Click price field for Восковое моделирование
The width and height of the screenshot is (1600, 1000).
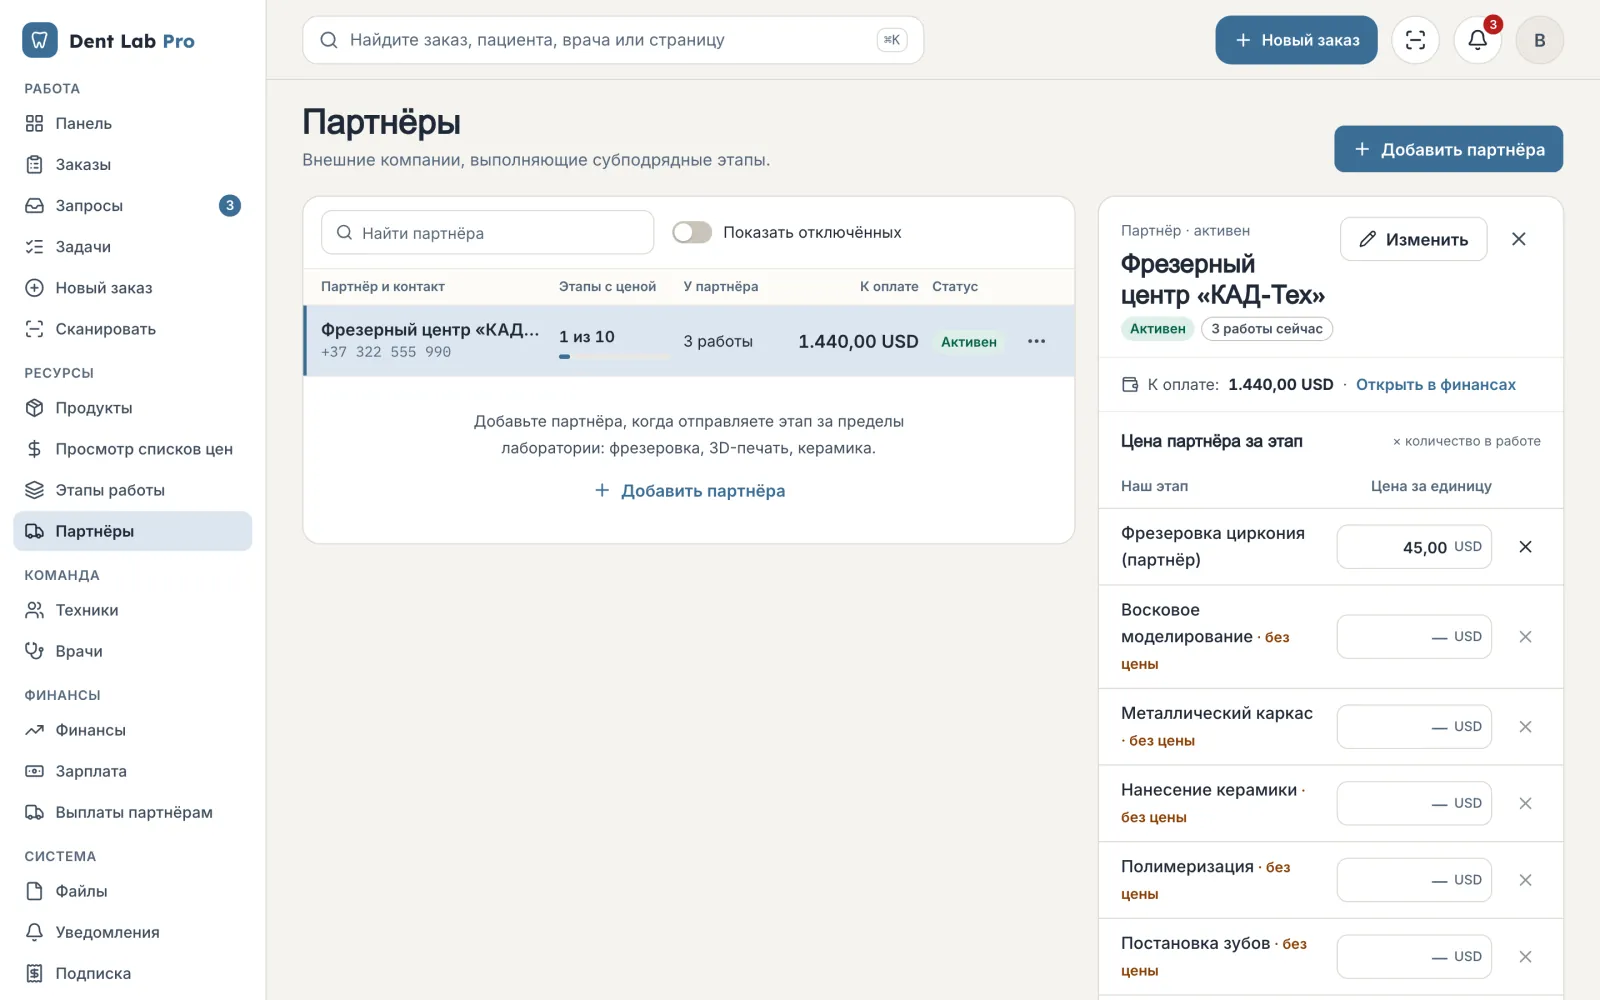tap(1414, 637)
